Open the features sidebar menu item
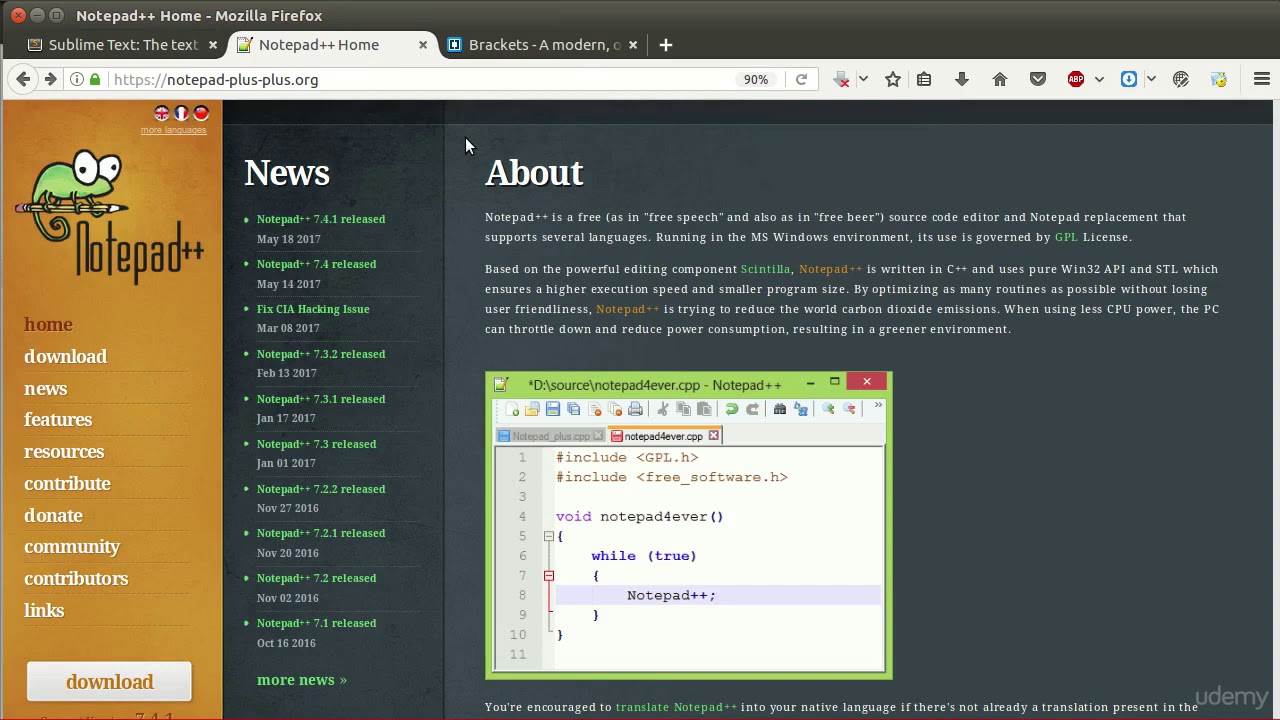 [58, 420]
